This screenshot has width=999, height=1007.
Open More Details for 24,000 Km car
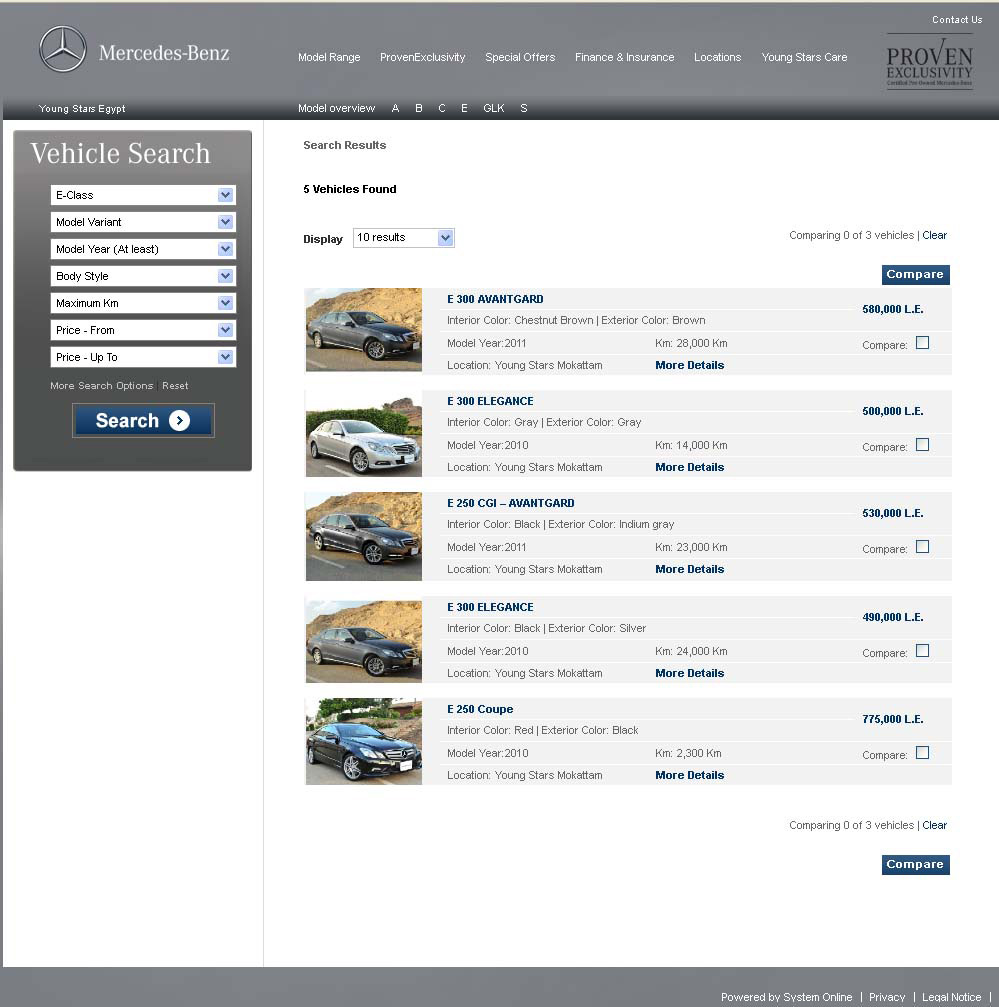click(690, 674)
